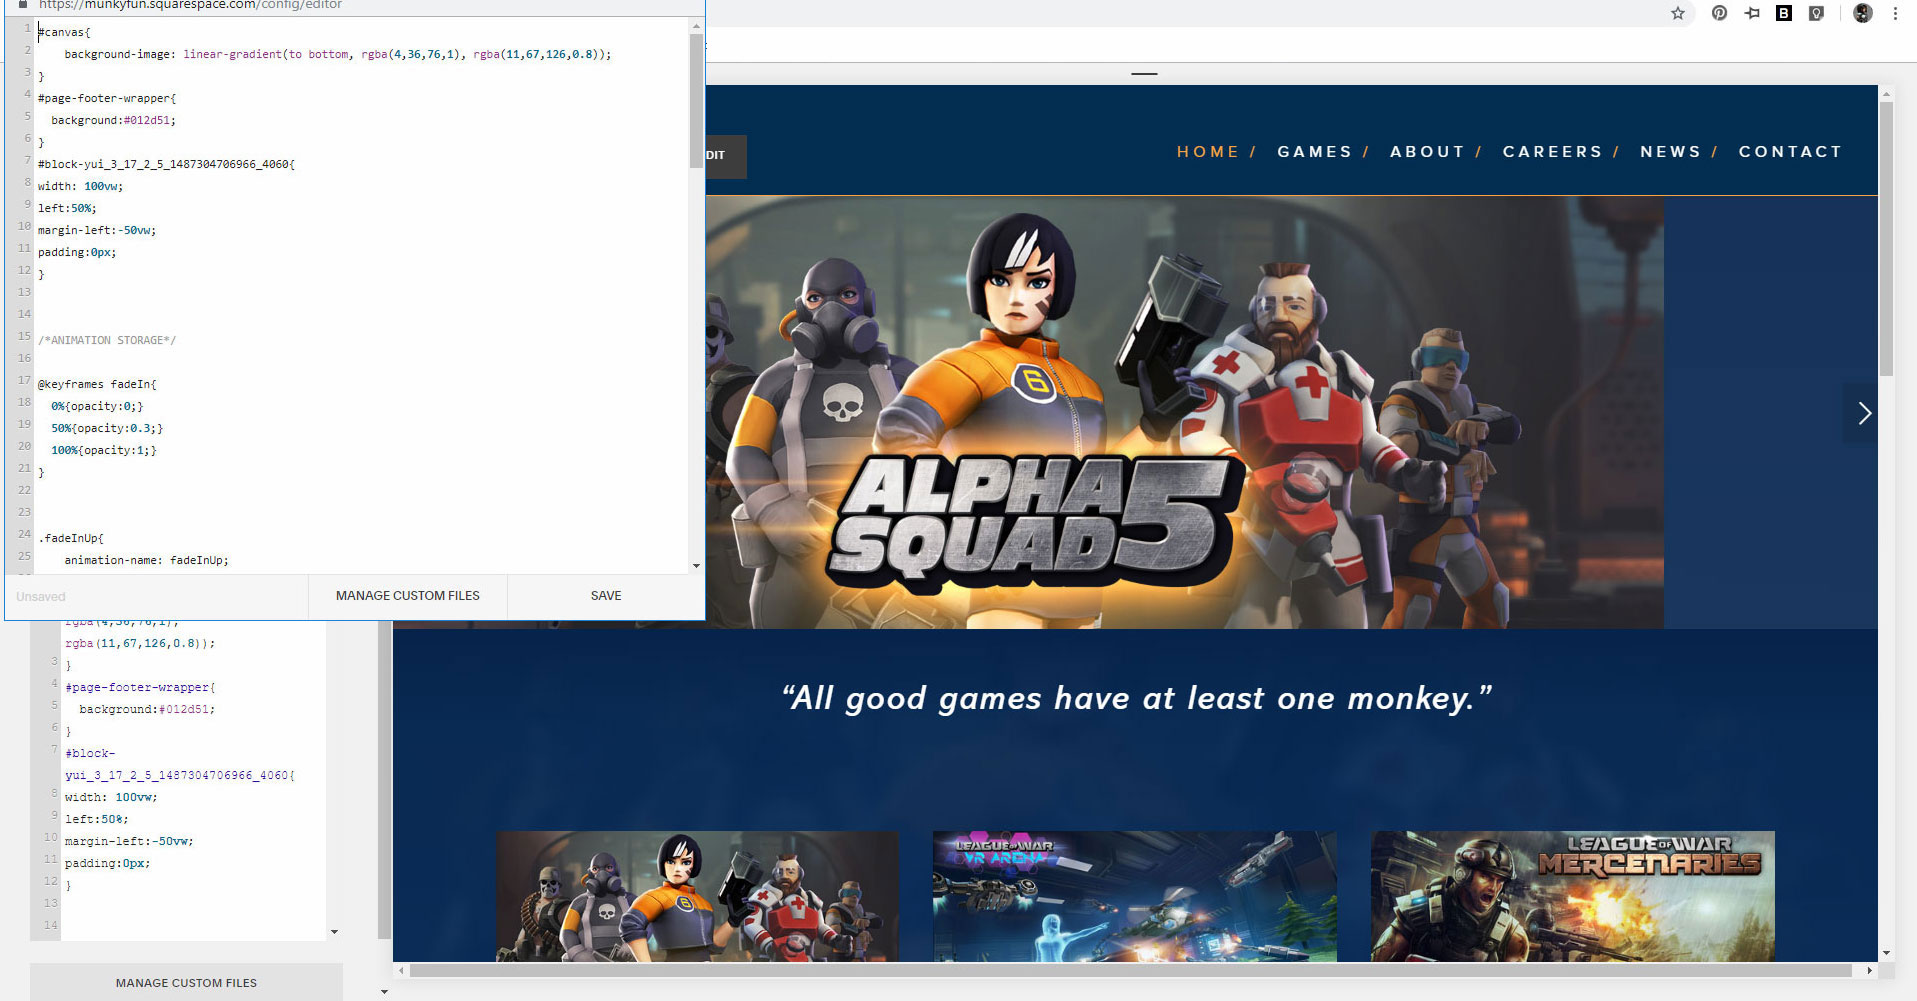Image resolution: width=1917 pixels, height=1001 pixels.
Task: Click the preview horizontal scroll-right arrow
Action: (x=1869, y=970)
